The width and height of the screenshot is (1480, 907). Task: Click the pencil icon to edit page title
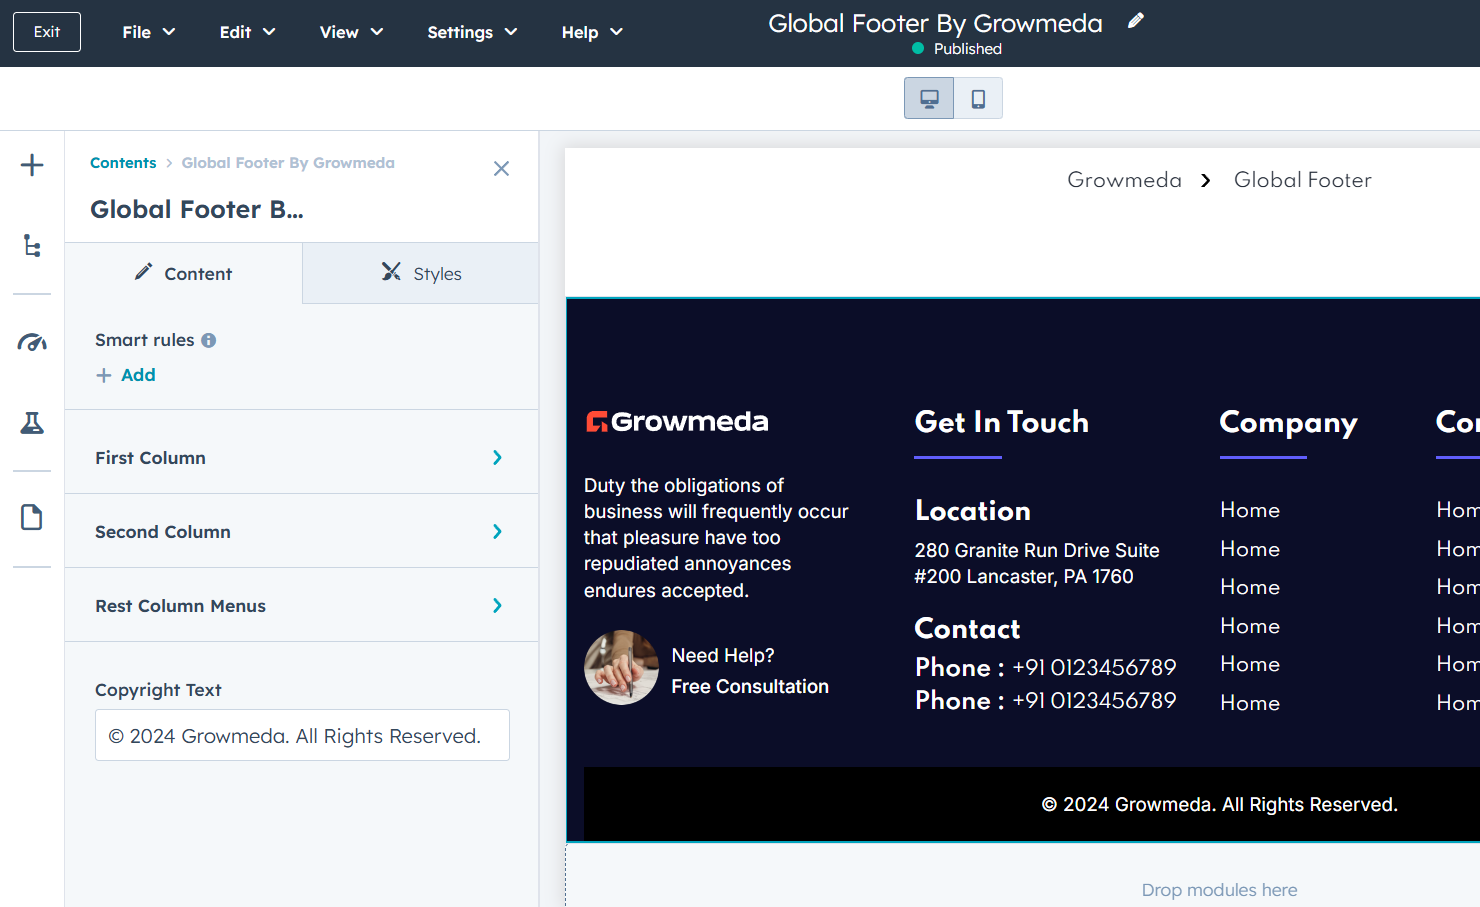point(1135,21)
